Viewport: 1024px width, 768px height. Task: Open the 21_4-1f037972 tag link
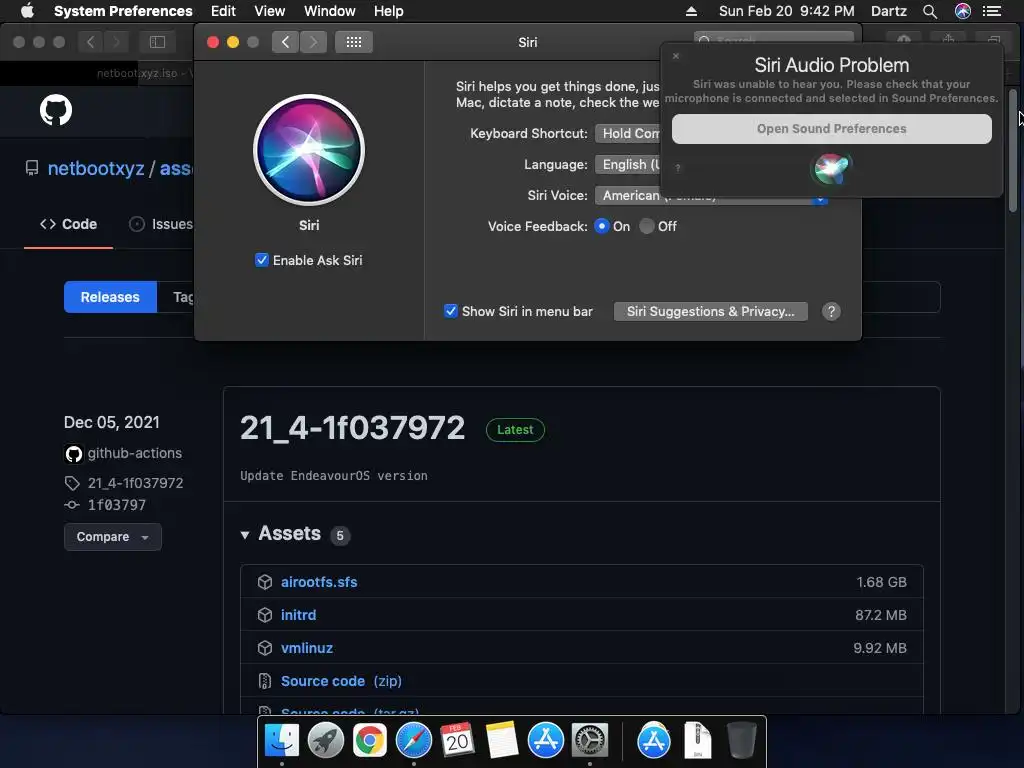point(135,483)
